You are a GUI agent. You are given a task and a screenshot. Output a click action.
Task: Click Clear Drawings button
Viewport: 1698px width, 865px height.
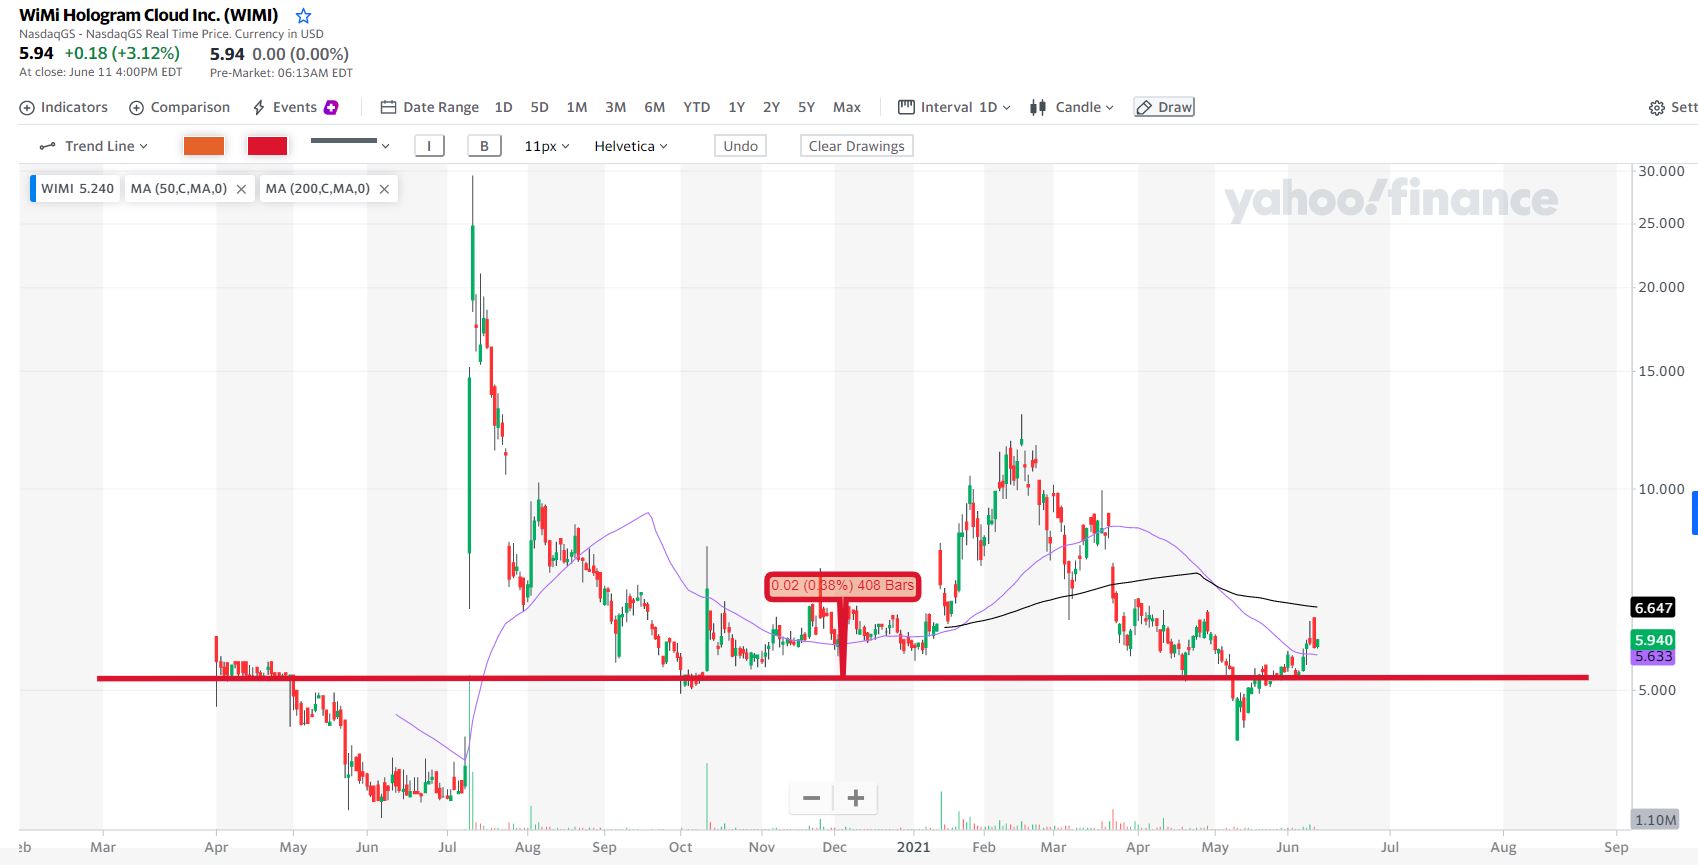857,146
